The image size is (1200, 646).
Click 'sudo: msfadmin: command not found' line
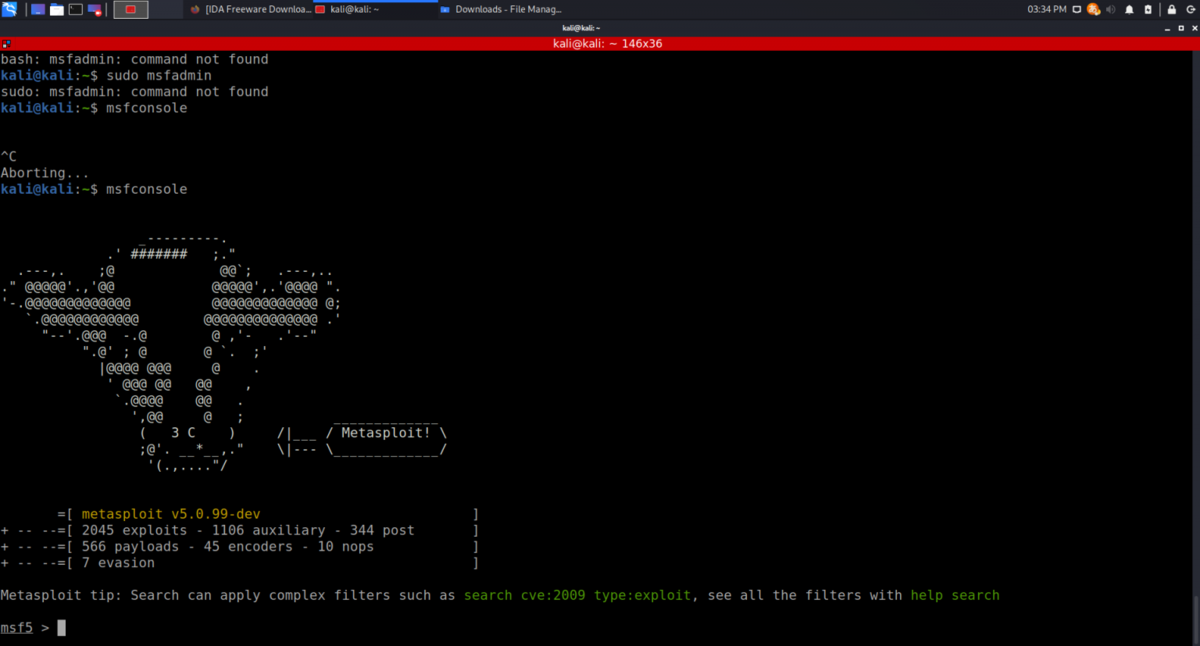(134, 91)
